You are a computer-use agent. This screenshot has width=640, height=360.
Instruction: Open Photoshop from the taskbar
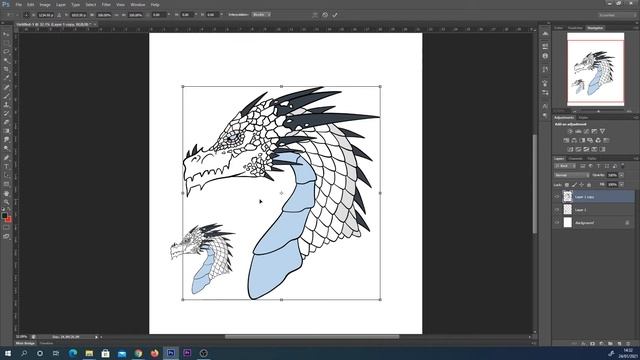point(171,353)
